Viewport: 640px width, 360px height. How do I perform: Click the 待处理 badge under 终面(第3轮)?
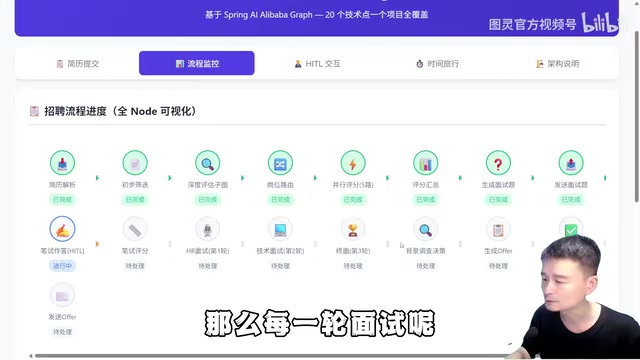coord(353,266)
